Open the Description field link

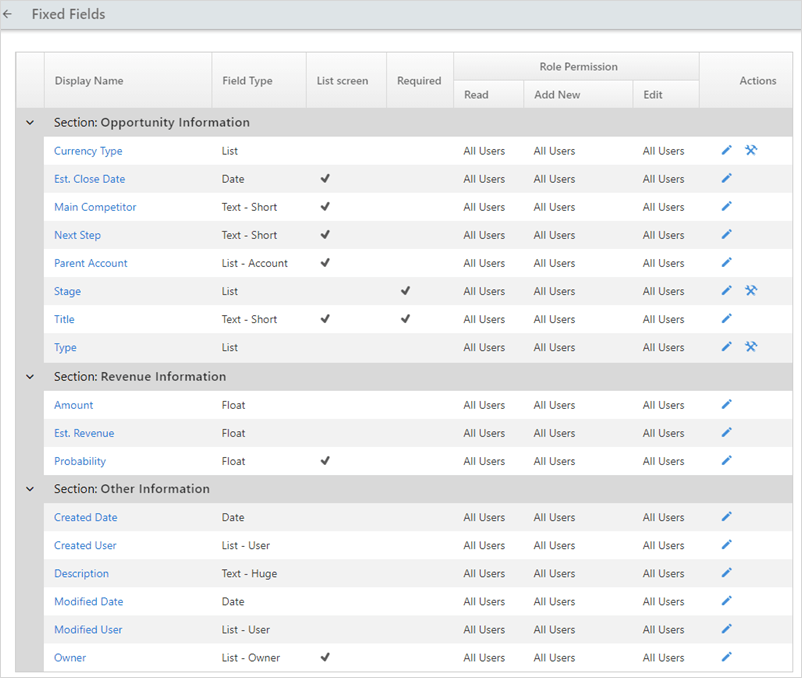coord(81,574)
